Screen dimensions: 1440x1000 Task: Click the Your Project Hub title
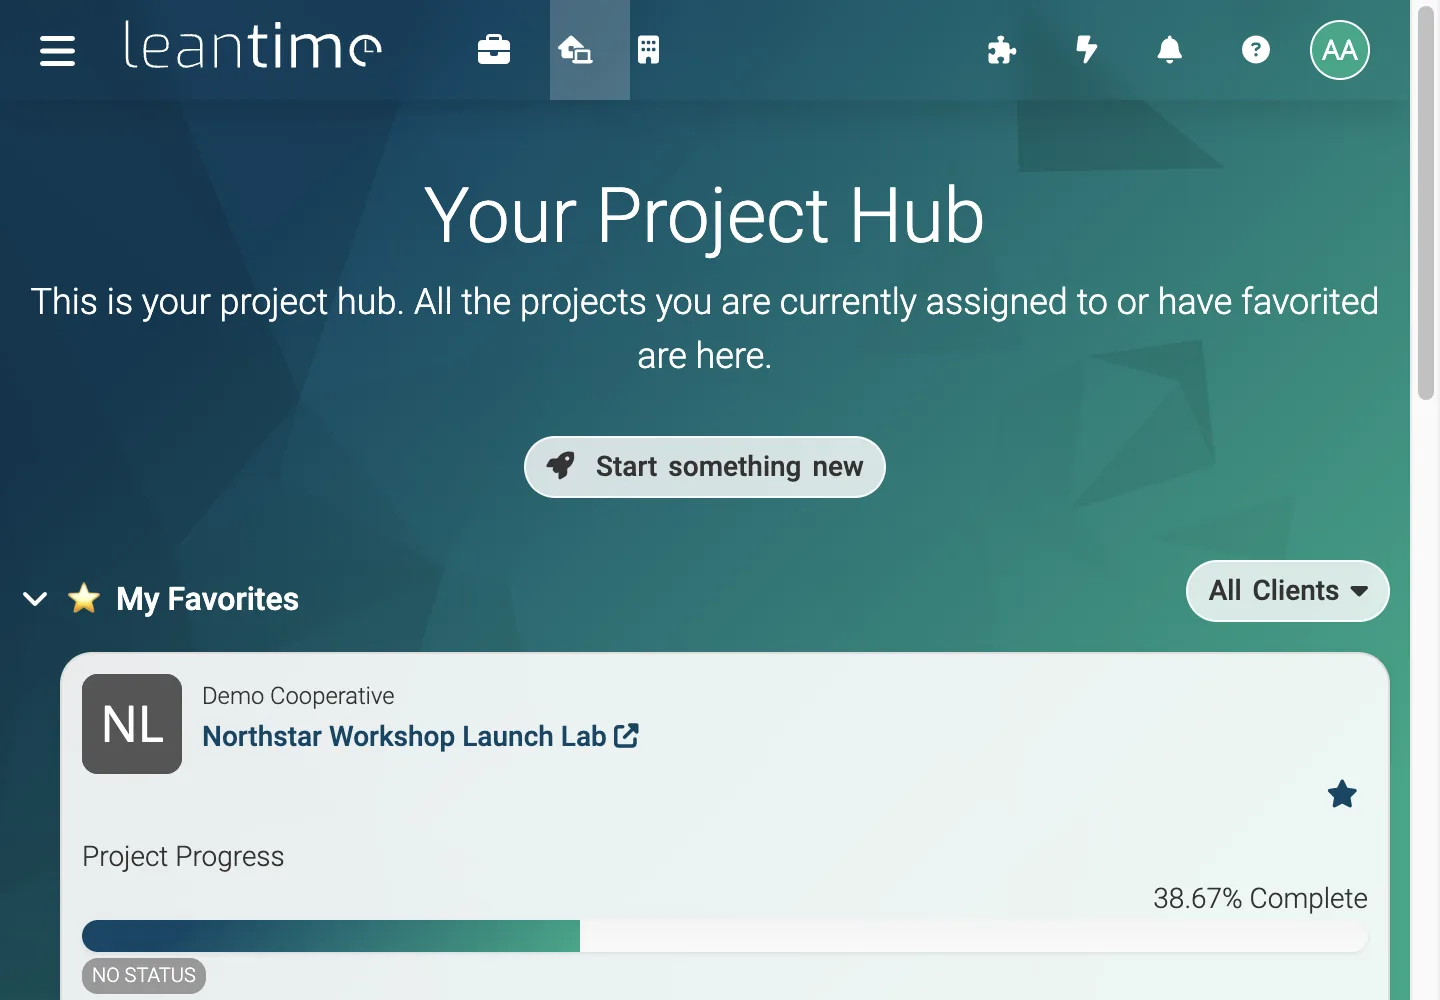click(705, 215)
